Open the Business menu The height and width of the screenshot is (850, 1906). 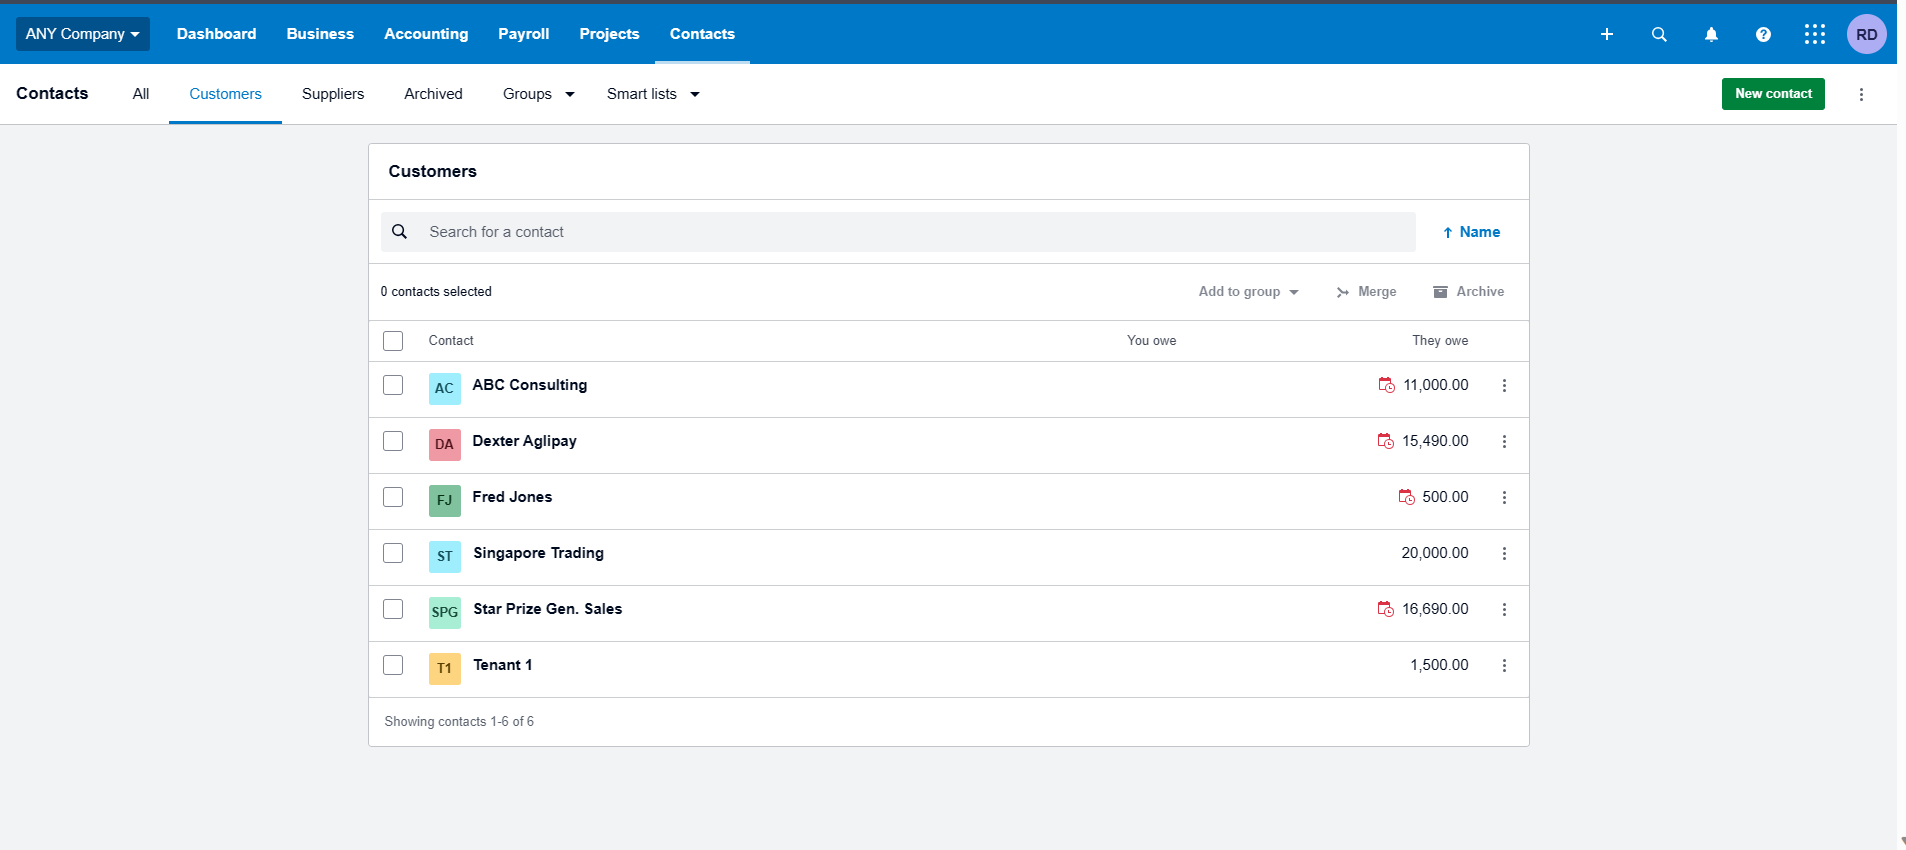coord(320,34)
